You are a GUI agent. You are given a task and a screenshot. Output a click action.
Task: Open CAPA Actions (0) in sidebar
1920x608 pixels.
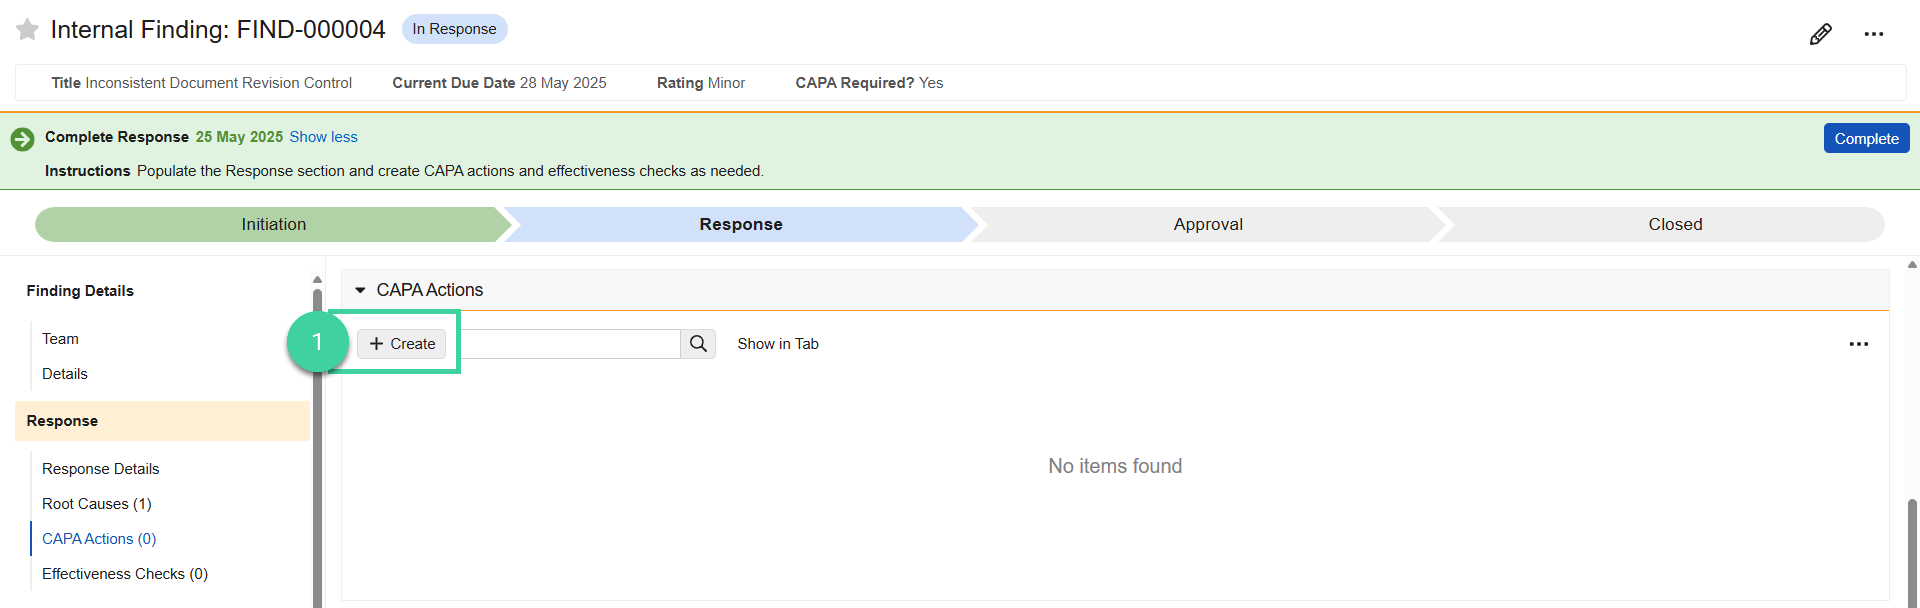99,539
